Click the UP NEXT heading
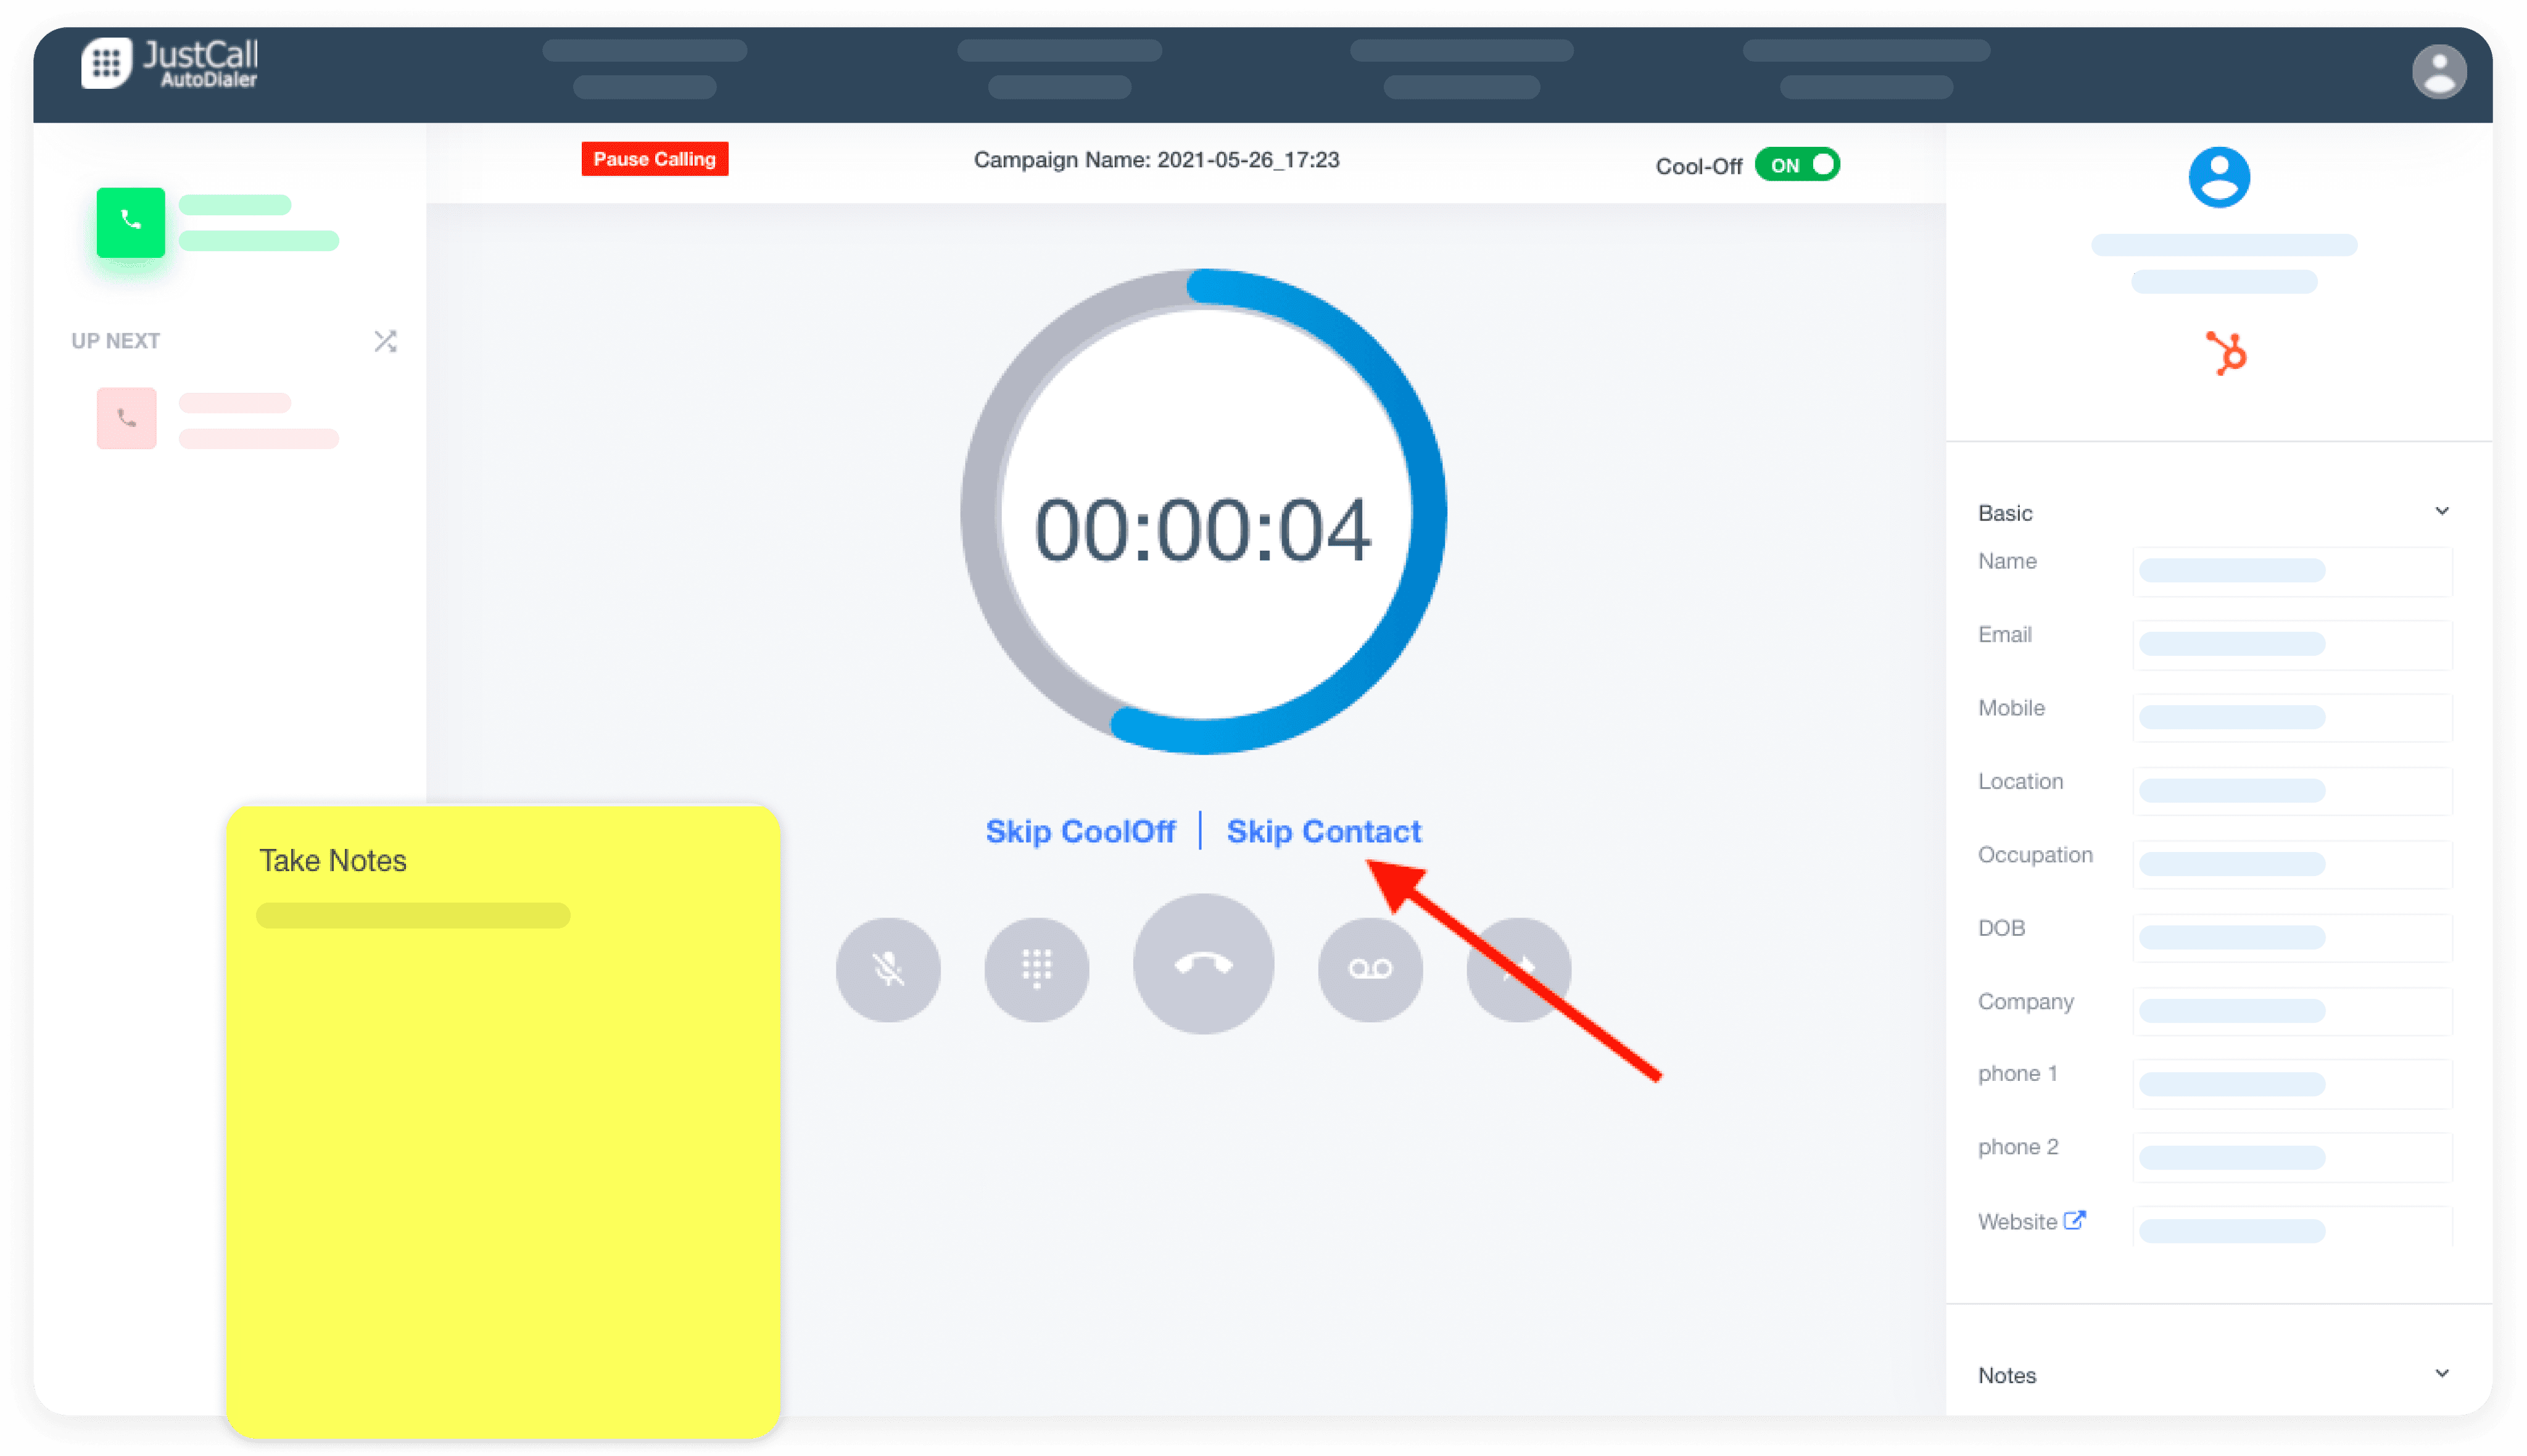This screenshot has width=2527, height=1456. pyautogui.click(x=116, y=341)
